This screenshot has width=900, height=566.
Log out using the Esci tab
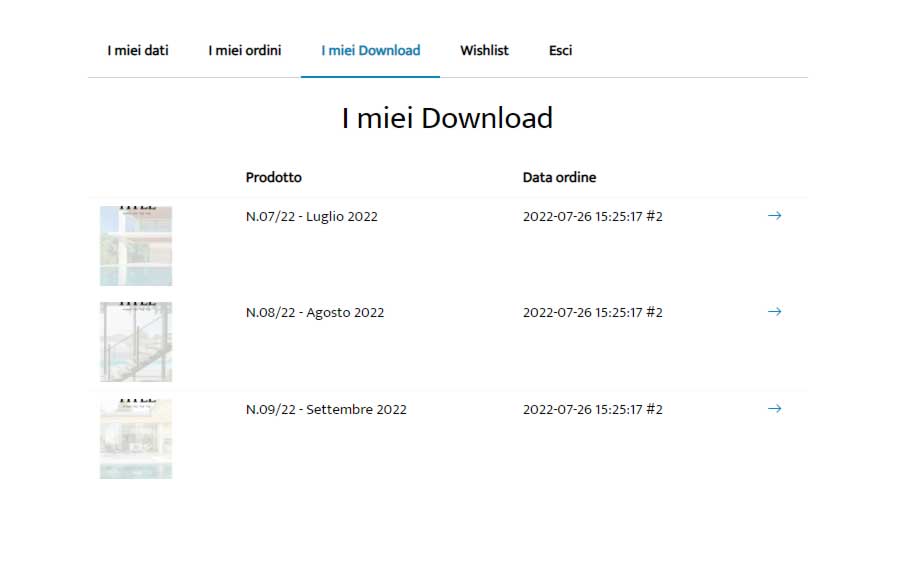(560, 50)
